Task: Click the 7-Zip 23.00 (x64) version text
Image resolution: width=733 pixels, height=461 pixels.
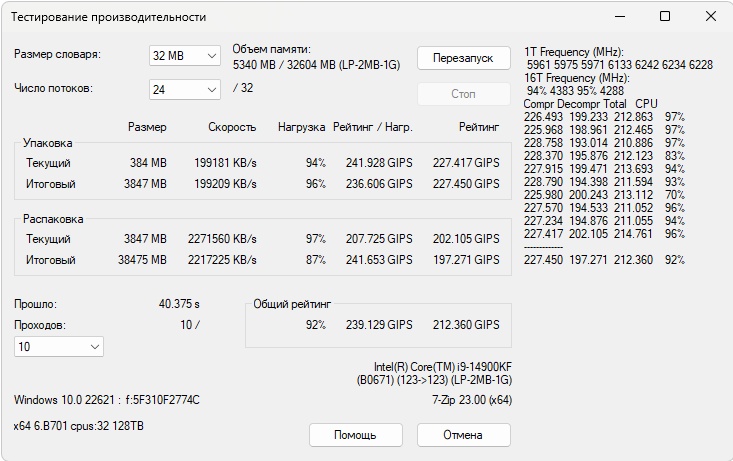Action: pos(471,400)
